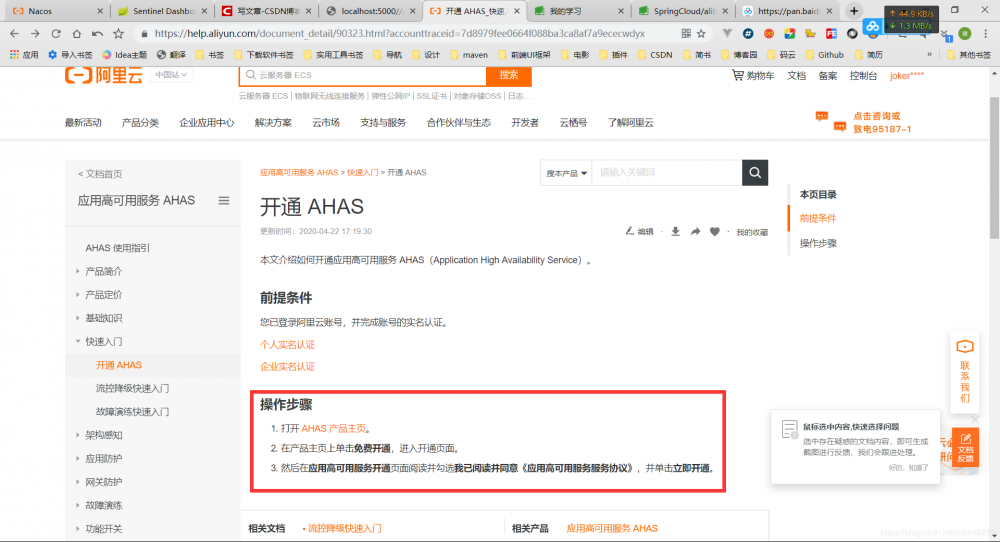Bookmark page with star icon in address bar
Image resolution: width=1000 pixels, height=542 pixels.
[702, 34]
